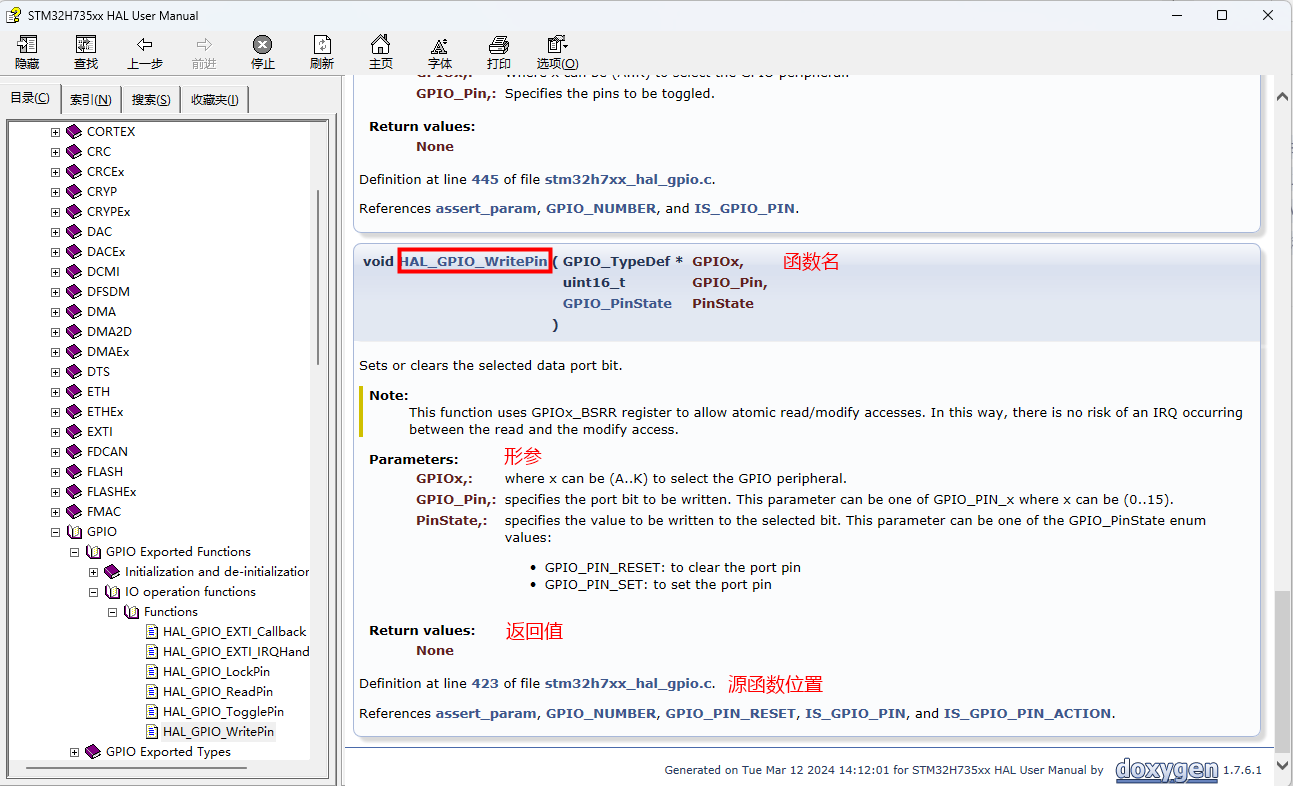Expand the DAC tree node
This screenshot has width=1293, height=786.
(55, 232)
